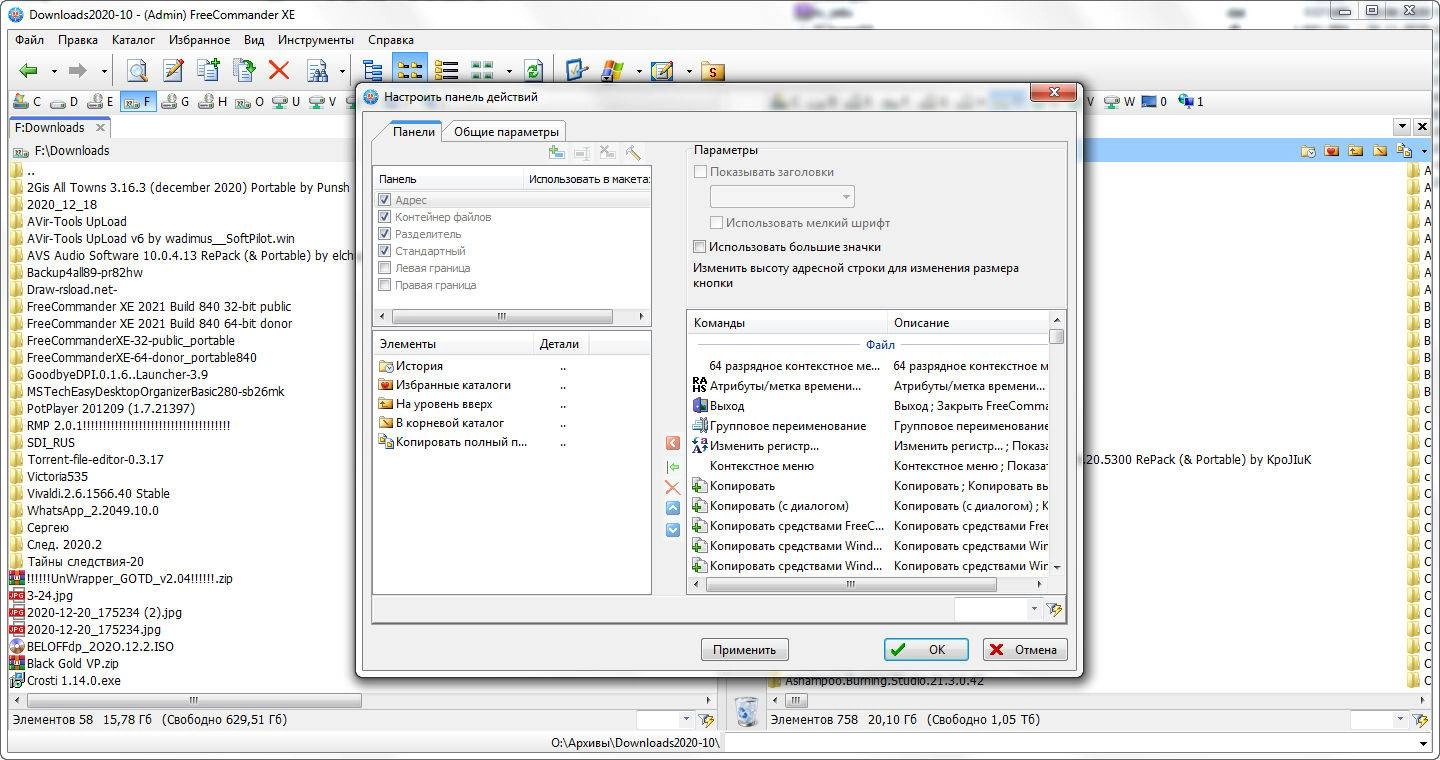
Task: Click the hammer settings icon in dialog
Action: [x=633, y=153]
